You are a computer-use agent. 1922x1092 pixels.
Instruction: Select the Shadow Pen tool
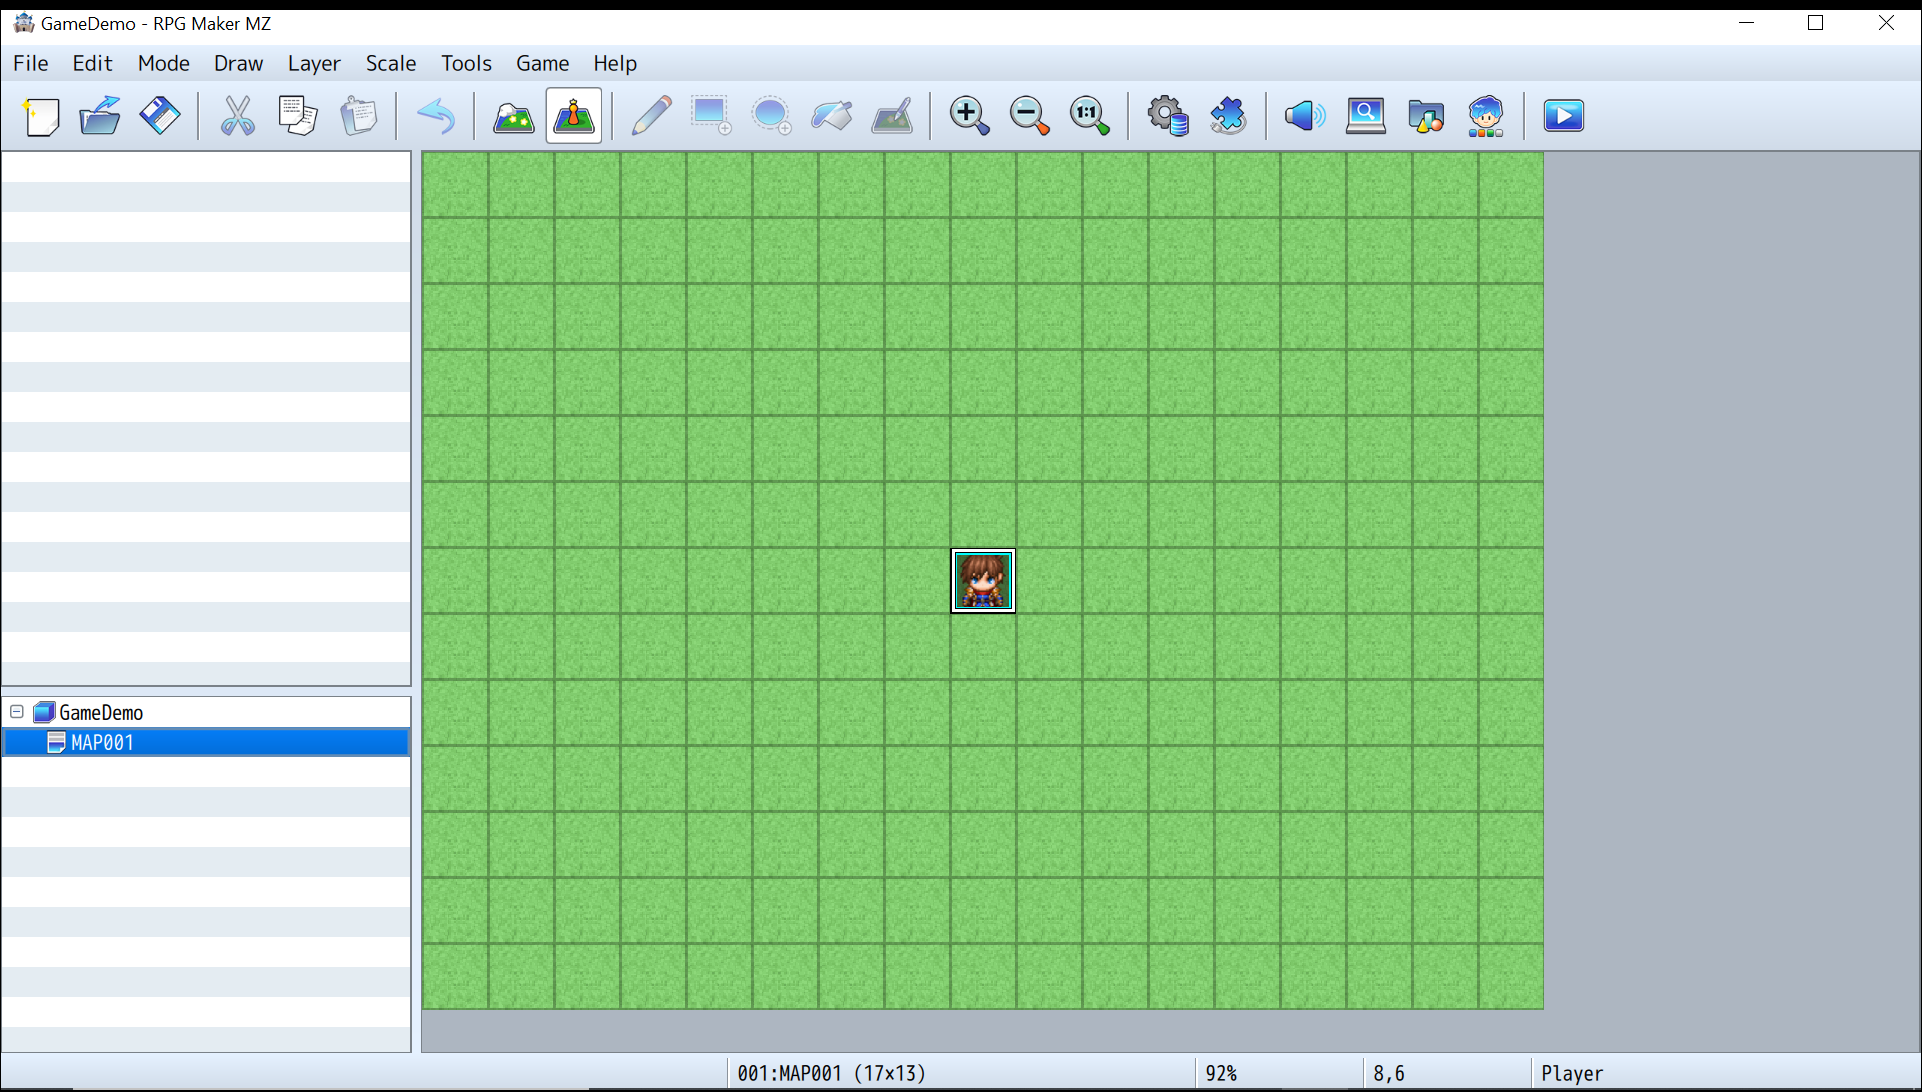892,116
